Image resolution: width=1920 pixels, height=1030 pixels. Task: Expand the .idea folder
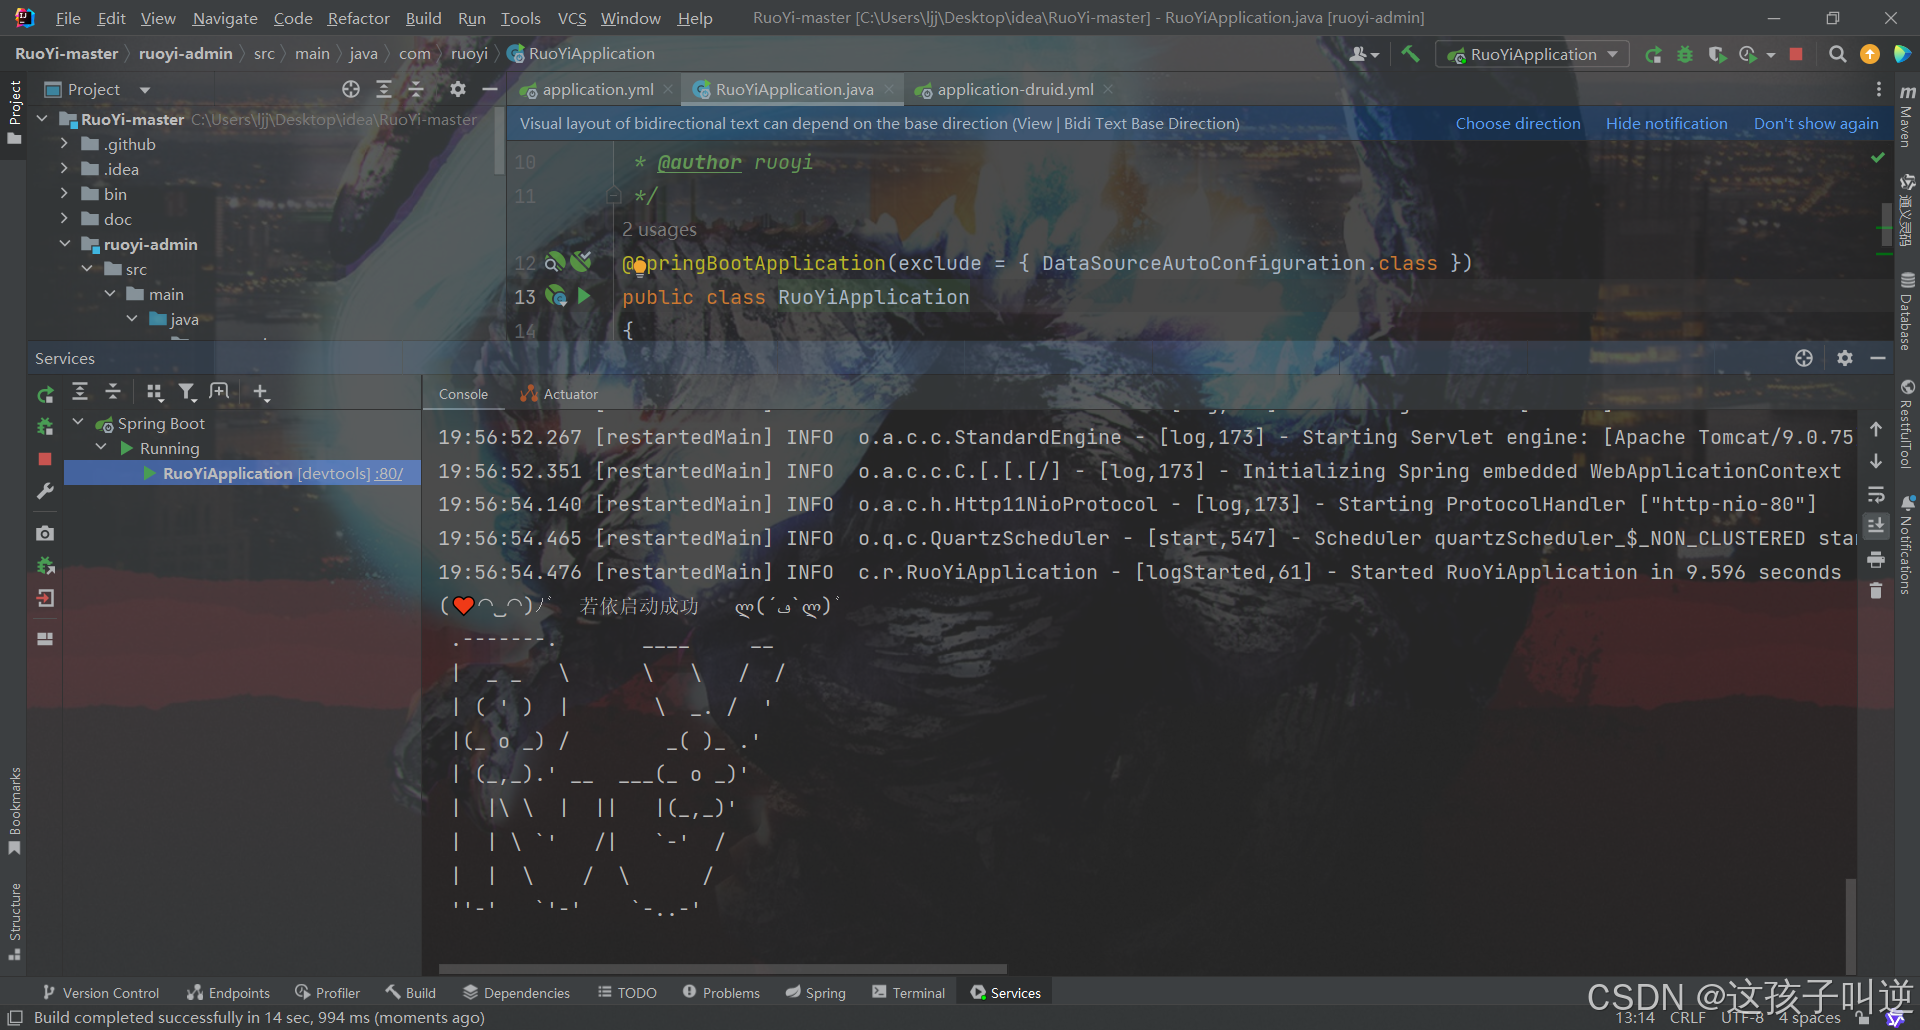click(64, 169)
